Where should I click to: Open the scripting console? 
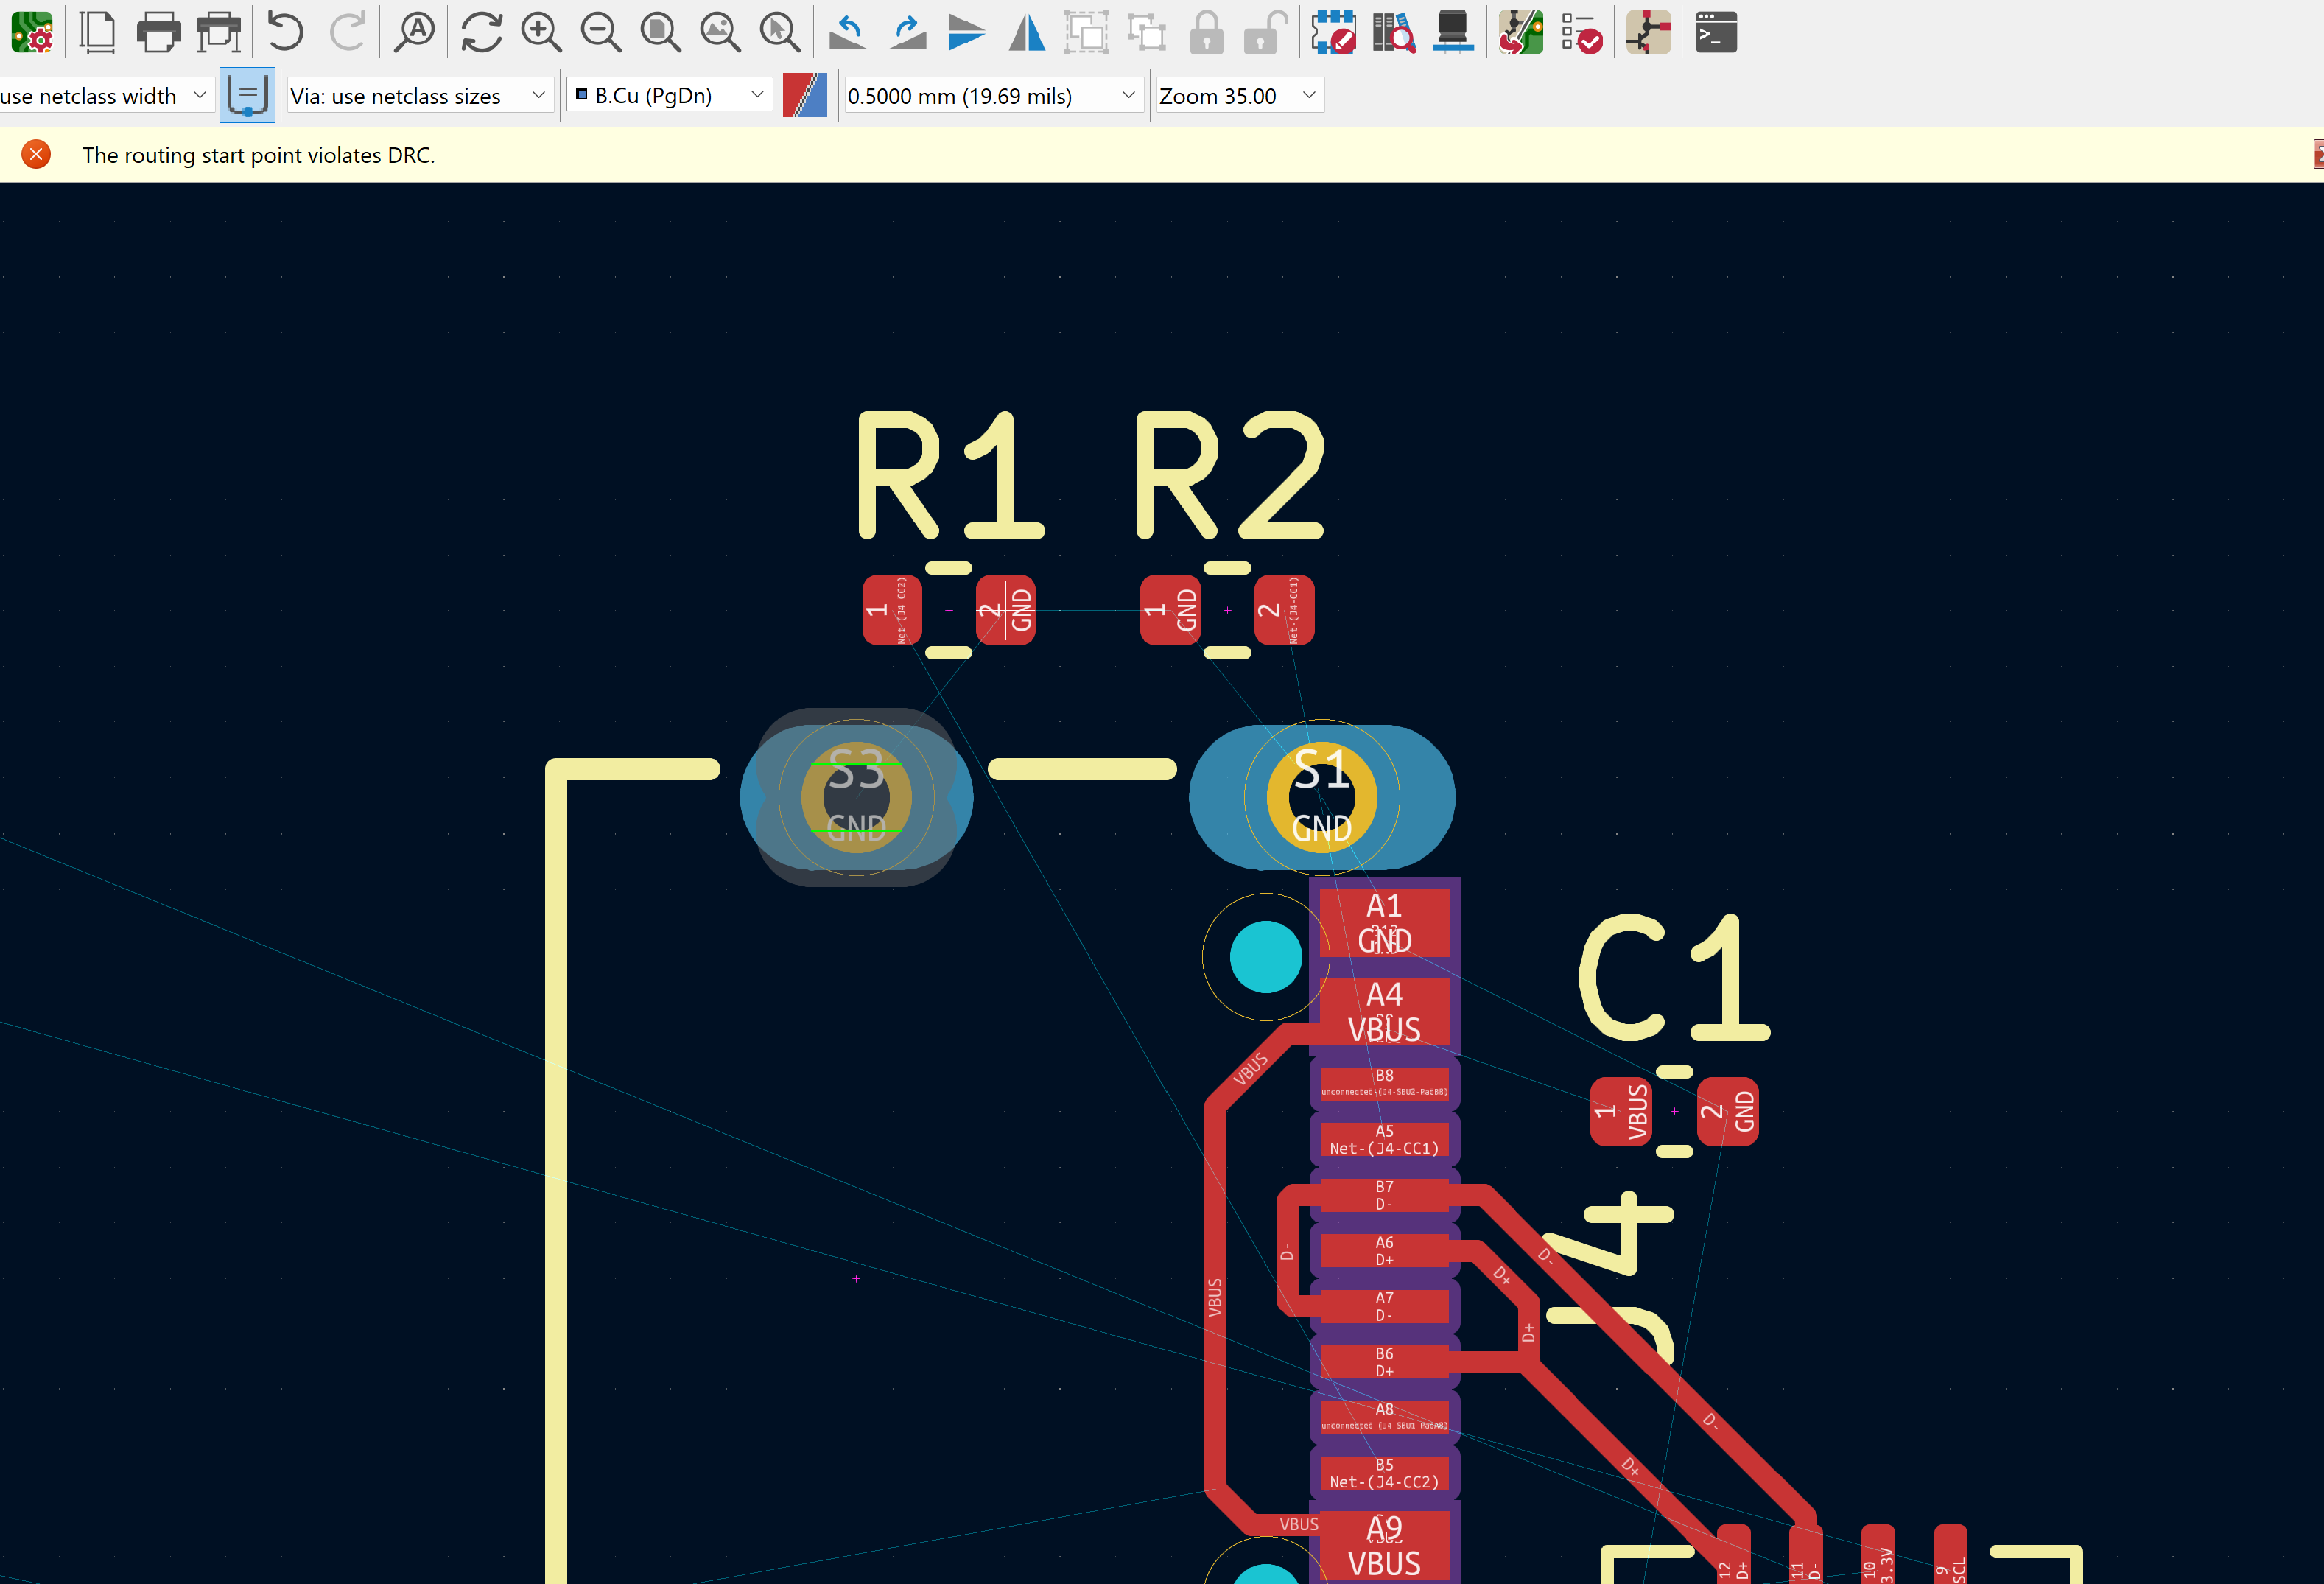1716,33
